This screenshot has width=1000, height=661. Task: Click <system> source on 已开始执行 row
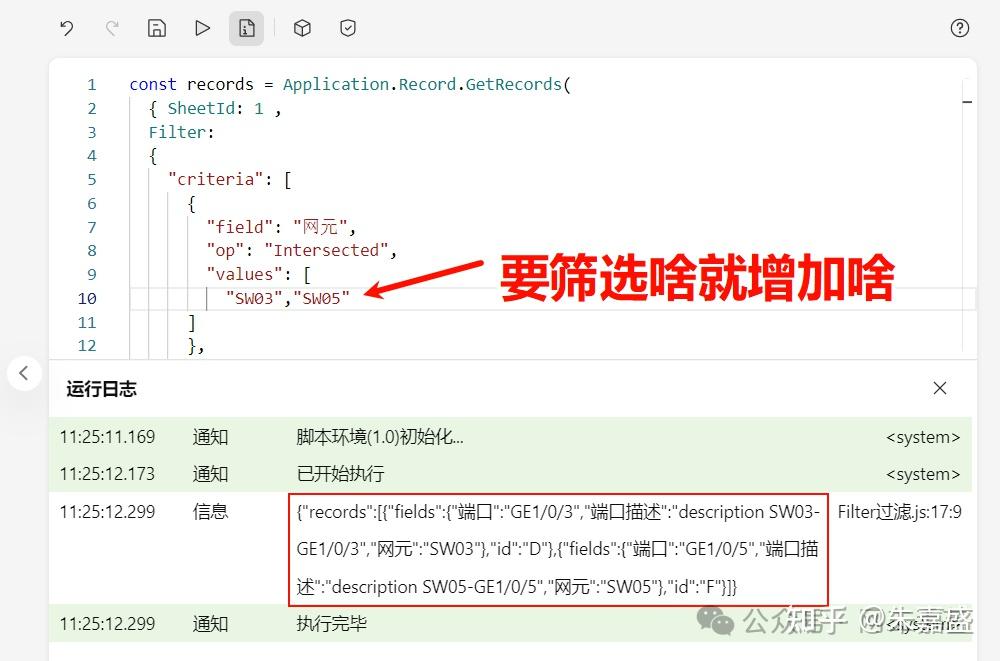(x=923, y=474)
